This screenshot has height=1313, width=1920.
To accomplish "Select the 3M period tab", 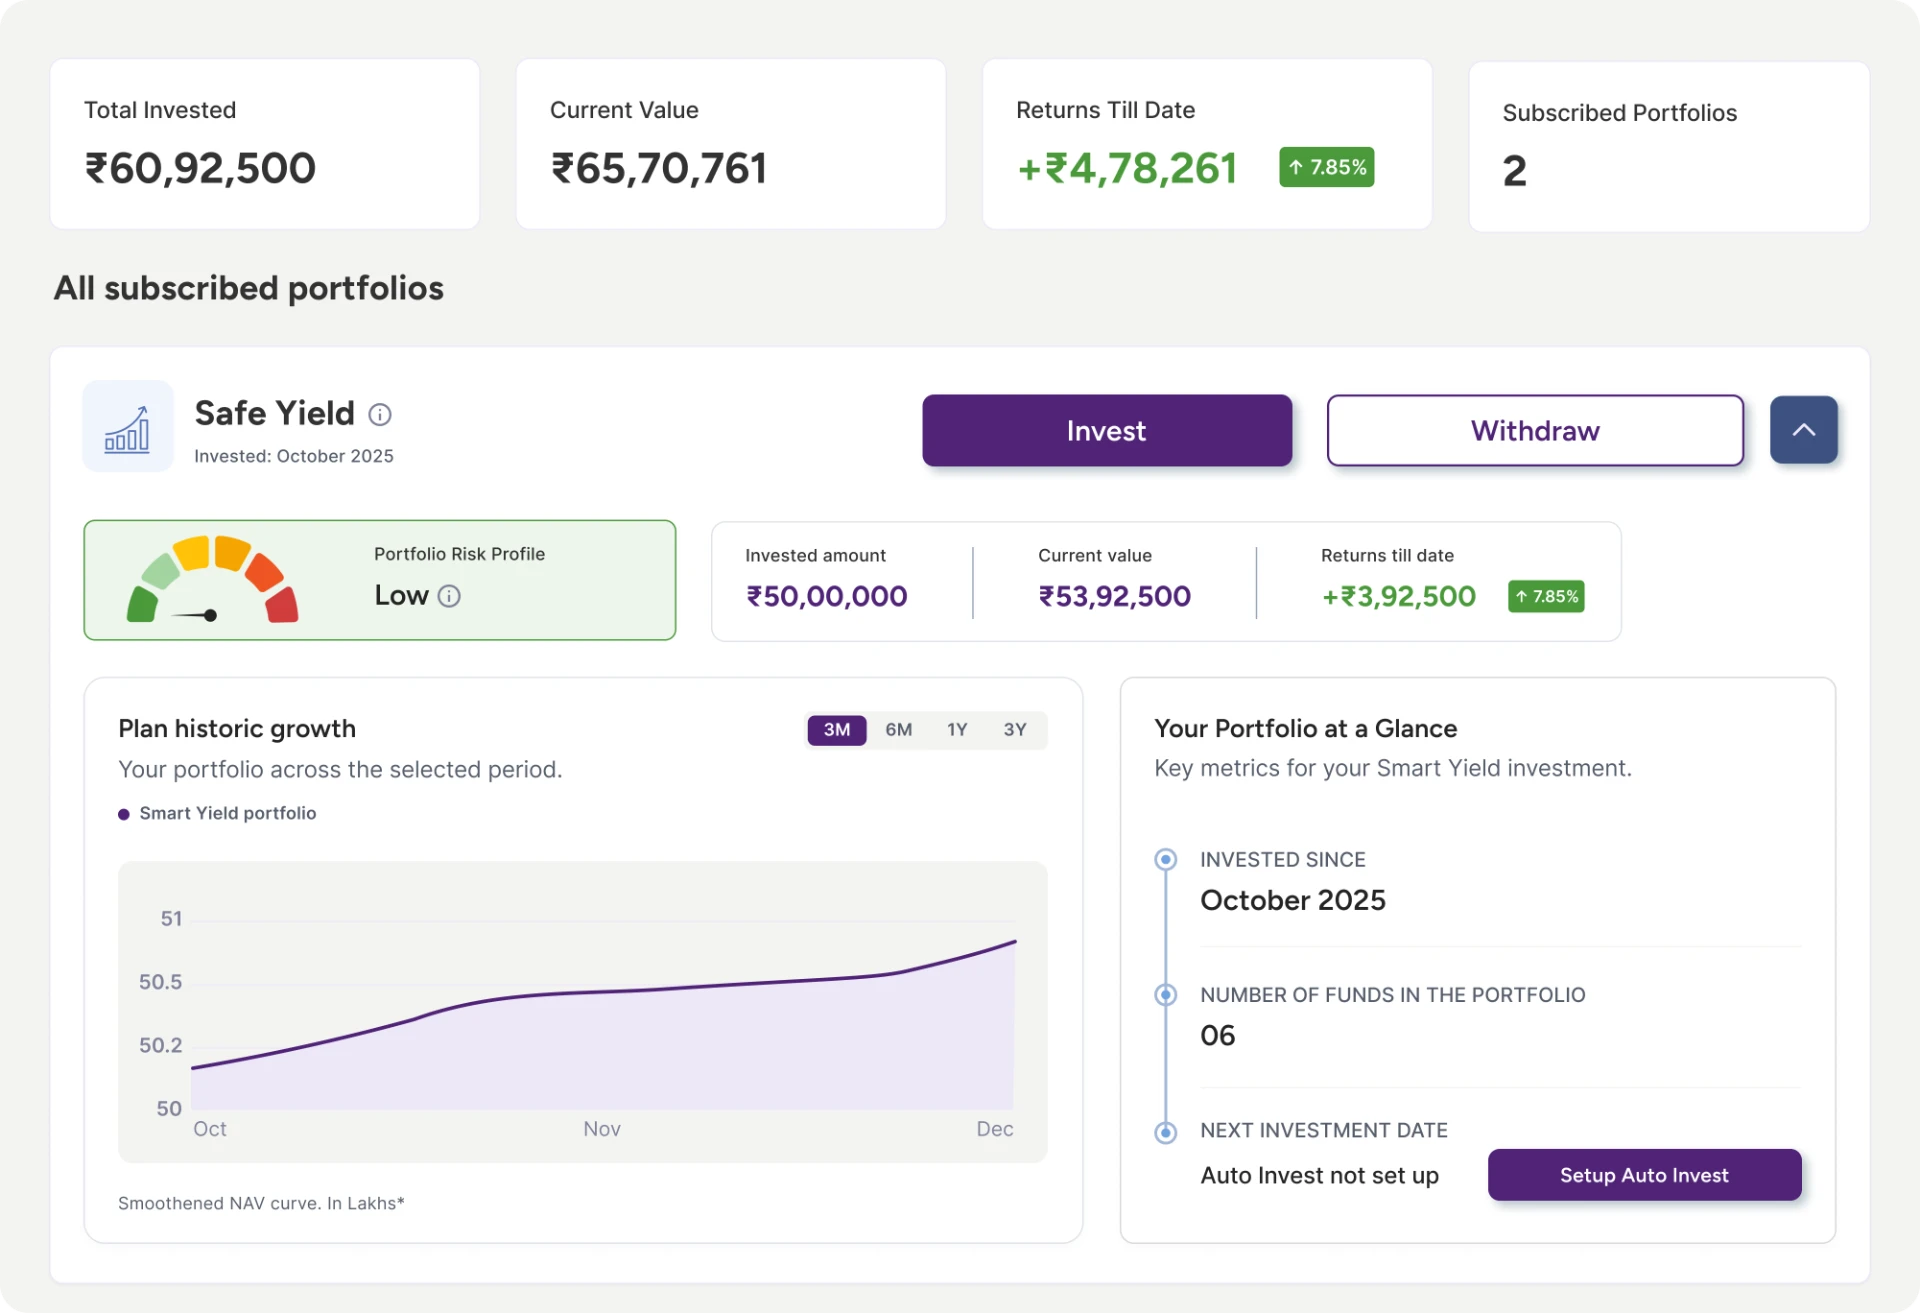I will (x=837, y=730).
